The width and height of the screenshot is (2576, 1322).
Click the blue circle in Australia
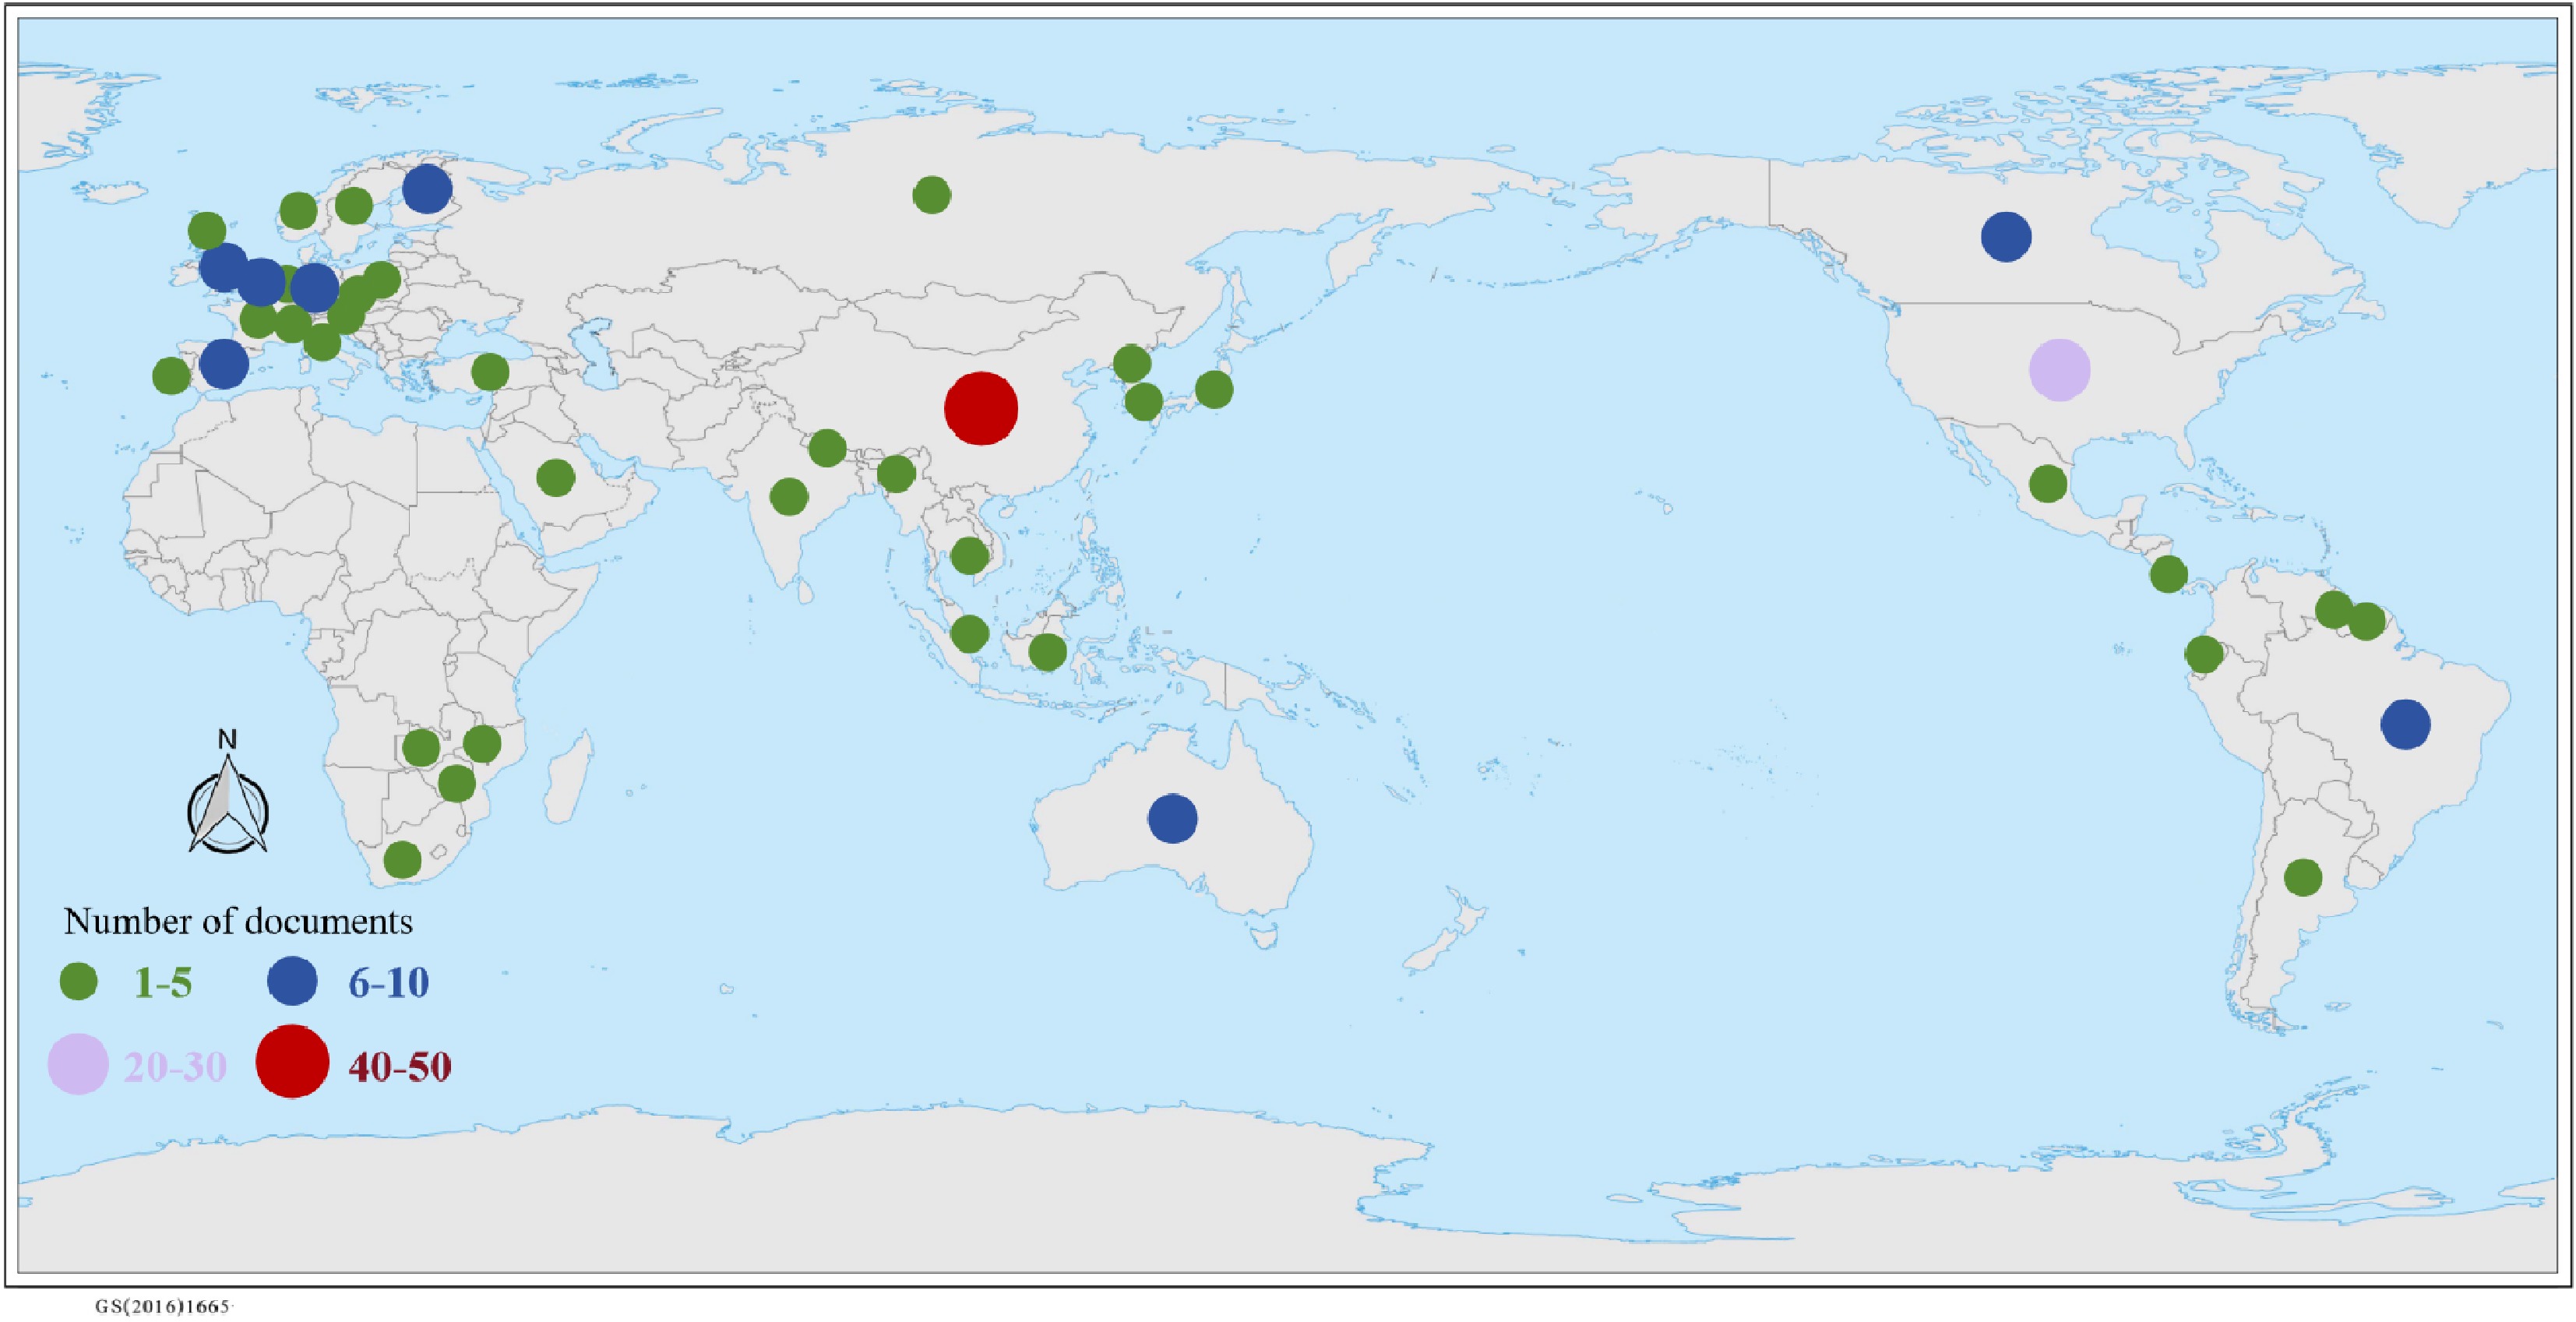coord(1173,819)
